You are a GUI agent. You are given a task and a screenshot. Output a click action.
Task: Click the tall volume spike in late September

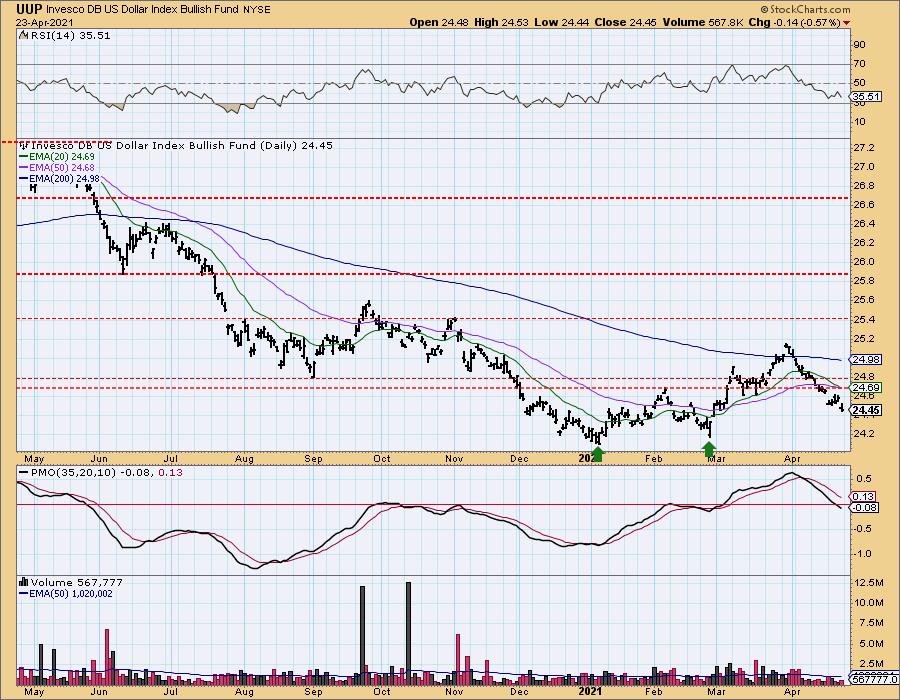tap(362, 636)
